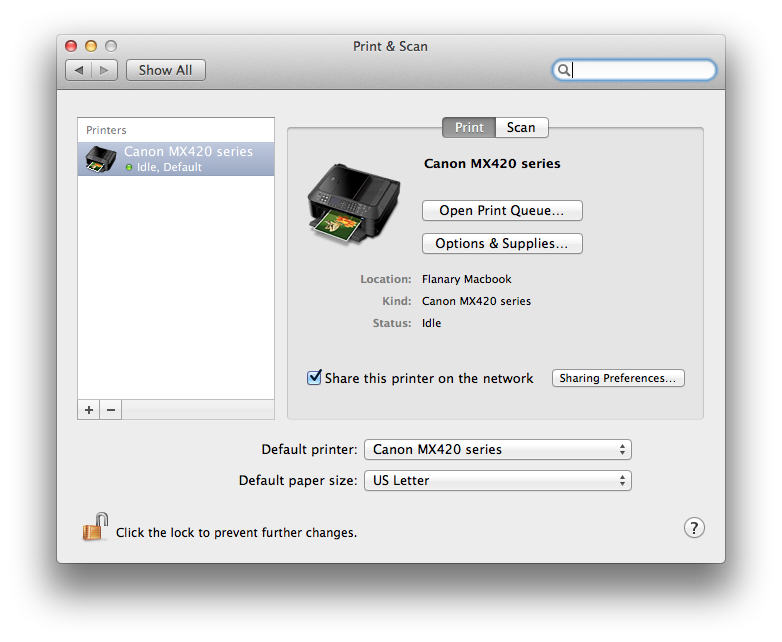Click the Kind value 'Canon MX420 series'
This screenshot has width=782, height=642.
click(476, 301)
